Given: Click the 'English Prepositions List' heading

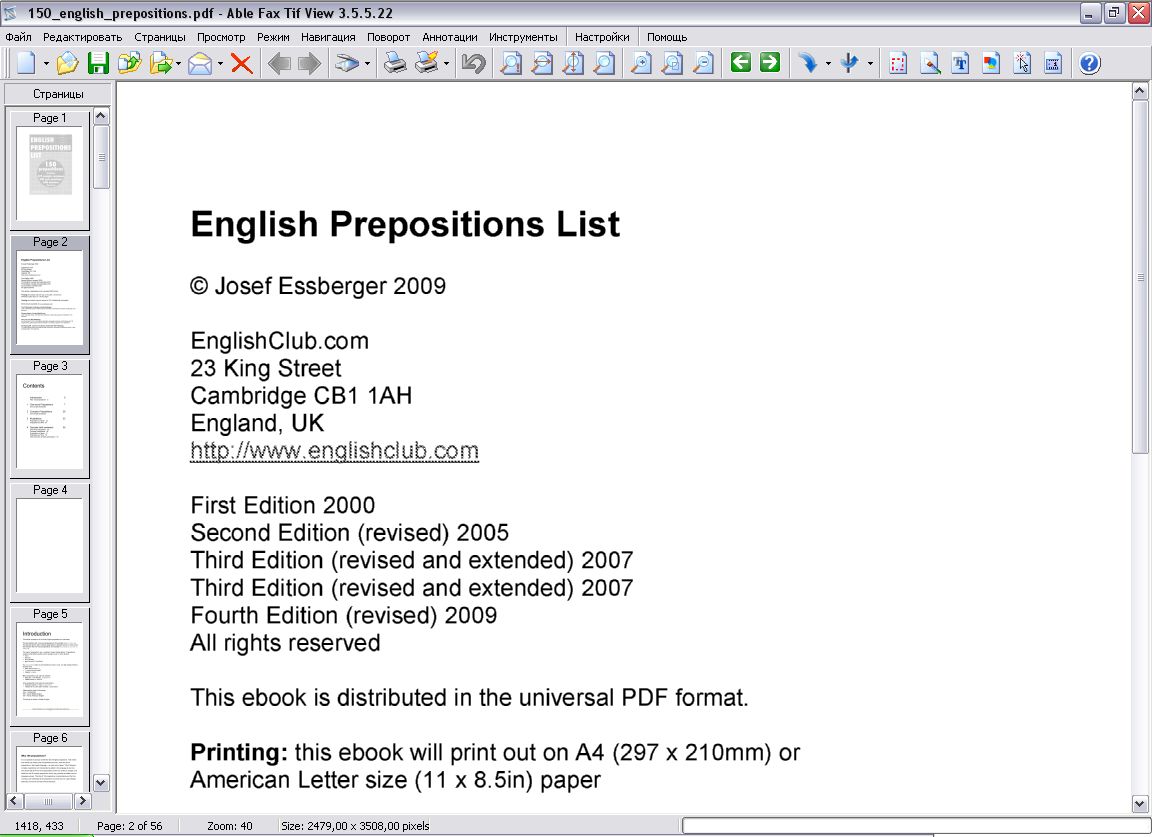Looking at the screenshot, I should click(405, 224).
